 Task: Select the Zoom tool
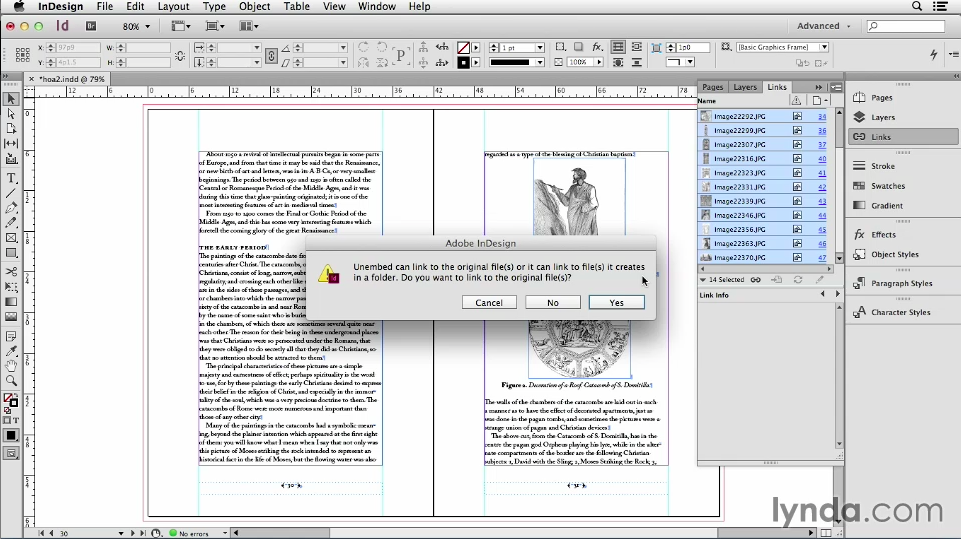11,381
